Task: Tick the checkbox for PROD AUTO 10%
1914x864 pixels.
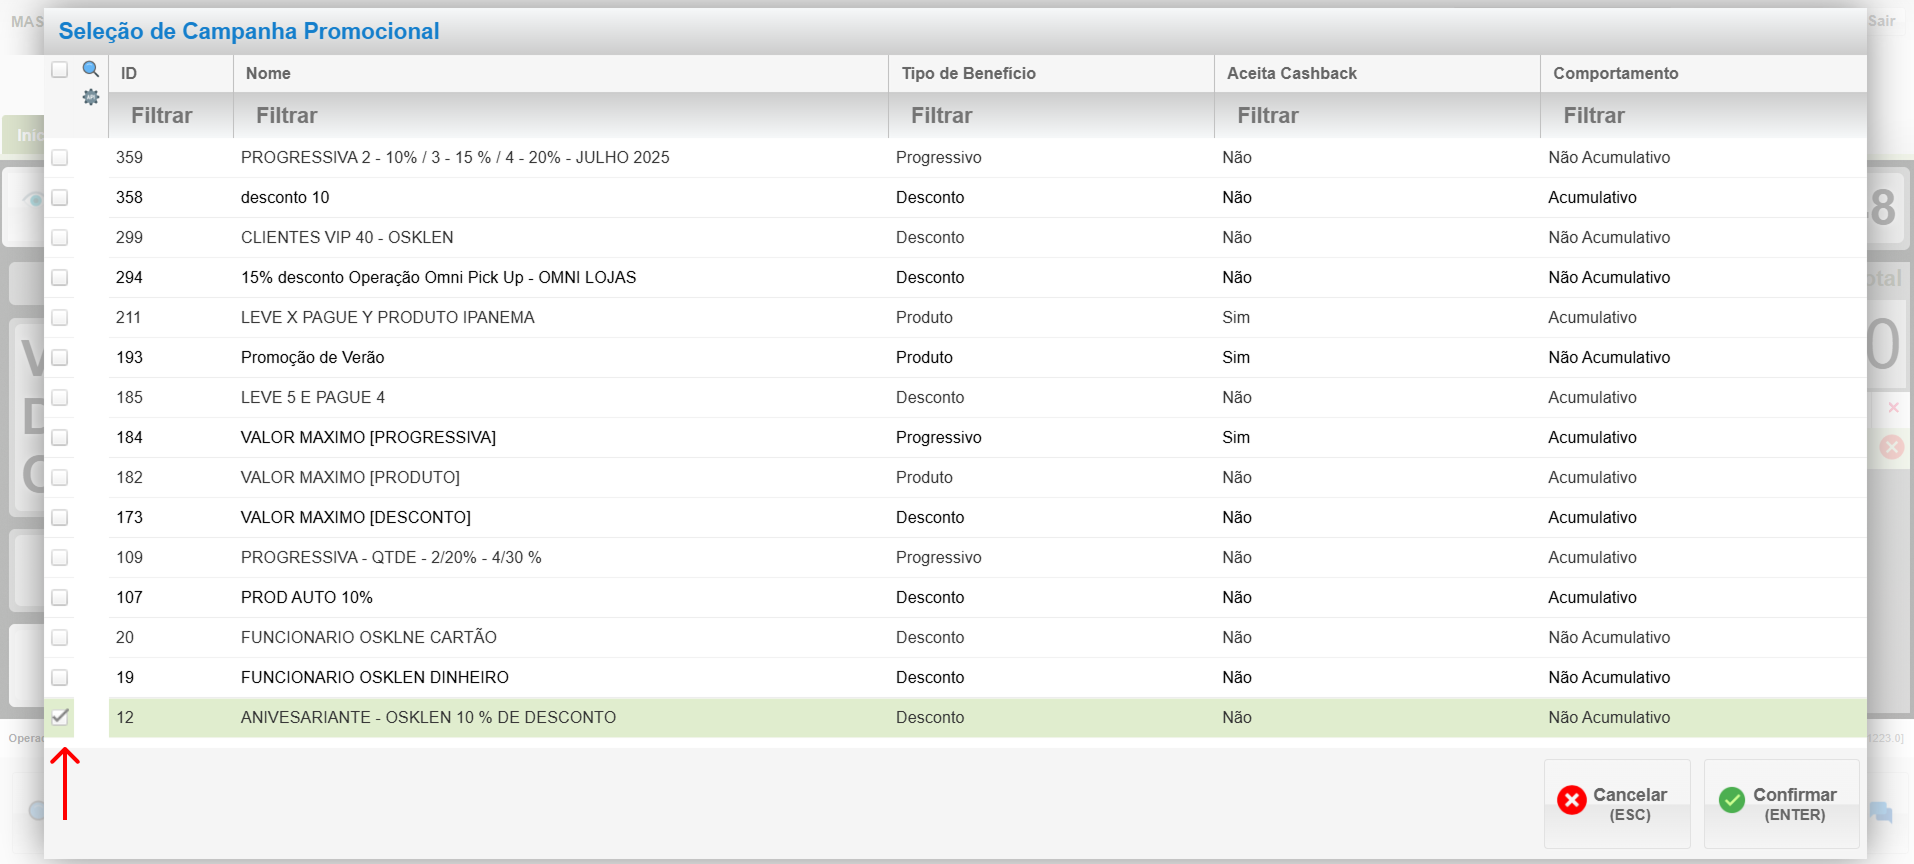Action: pyautogui.click(x=60, y=597)
